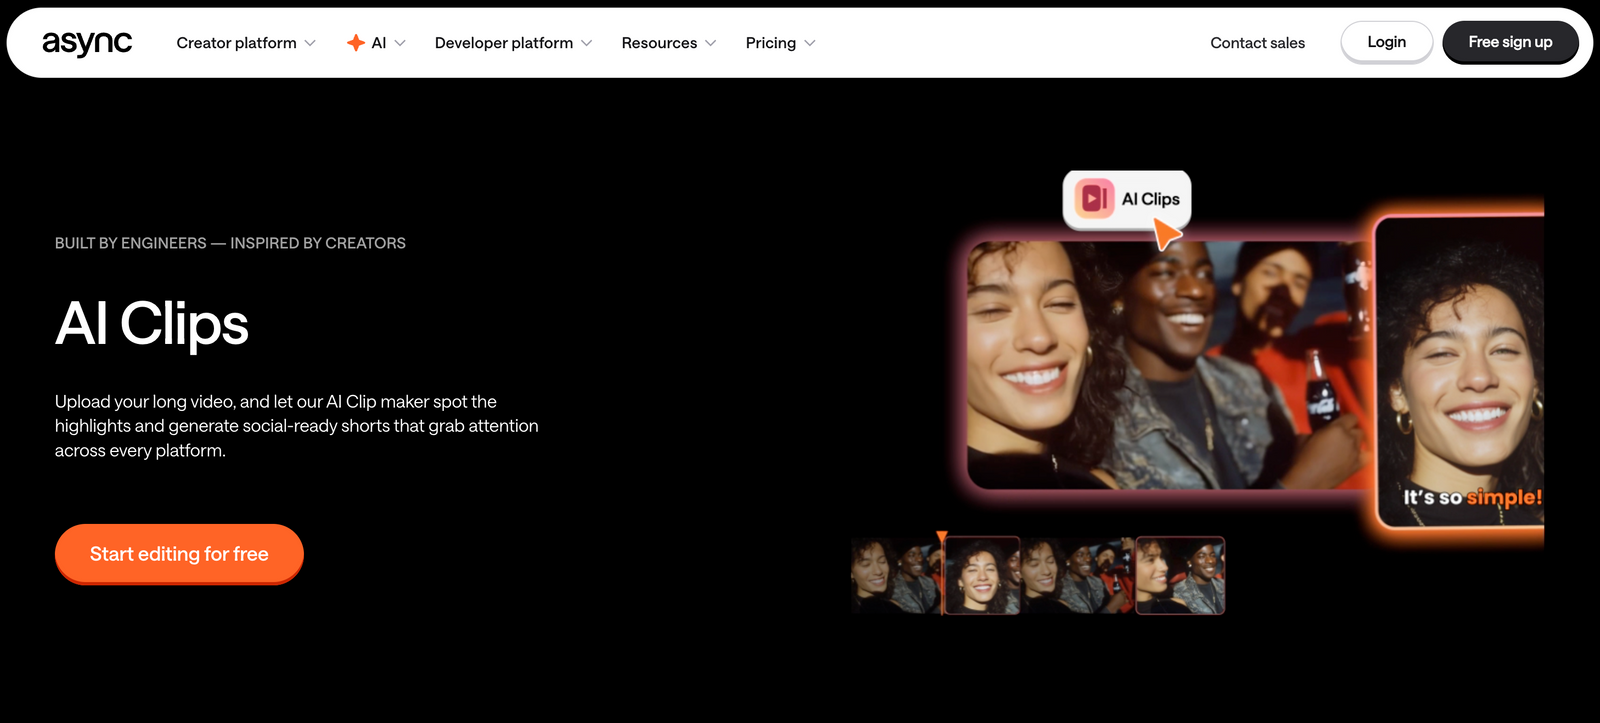This screenshot has width=1600, height=723.
Task: Expand the AI menu chevron
Action: [x=400, y=43]
